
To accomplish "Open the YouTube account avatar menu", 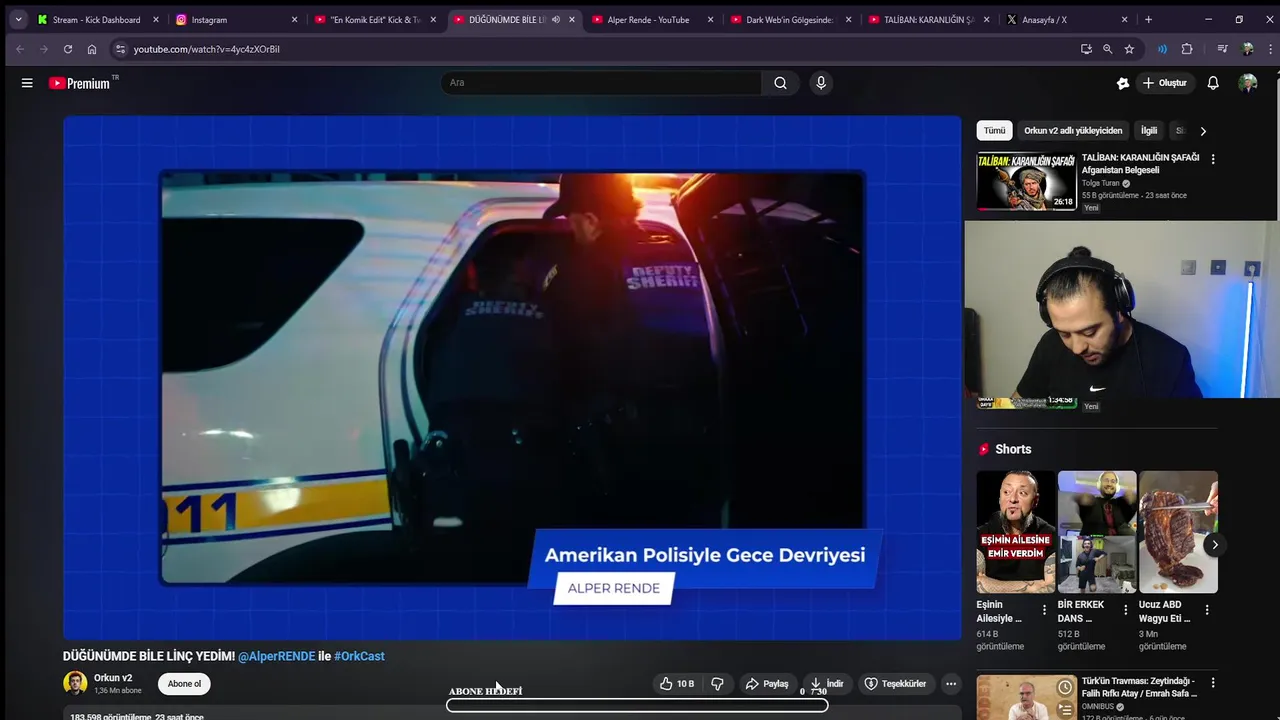I will click(x=1248, y=83).
